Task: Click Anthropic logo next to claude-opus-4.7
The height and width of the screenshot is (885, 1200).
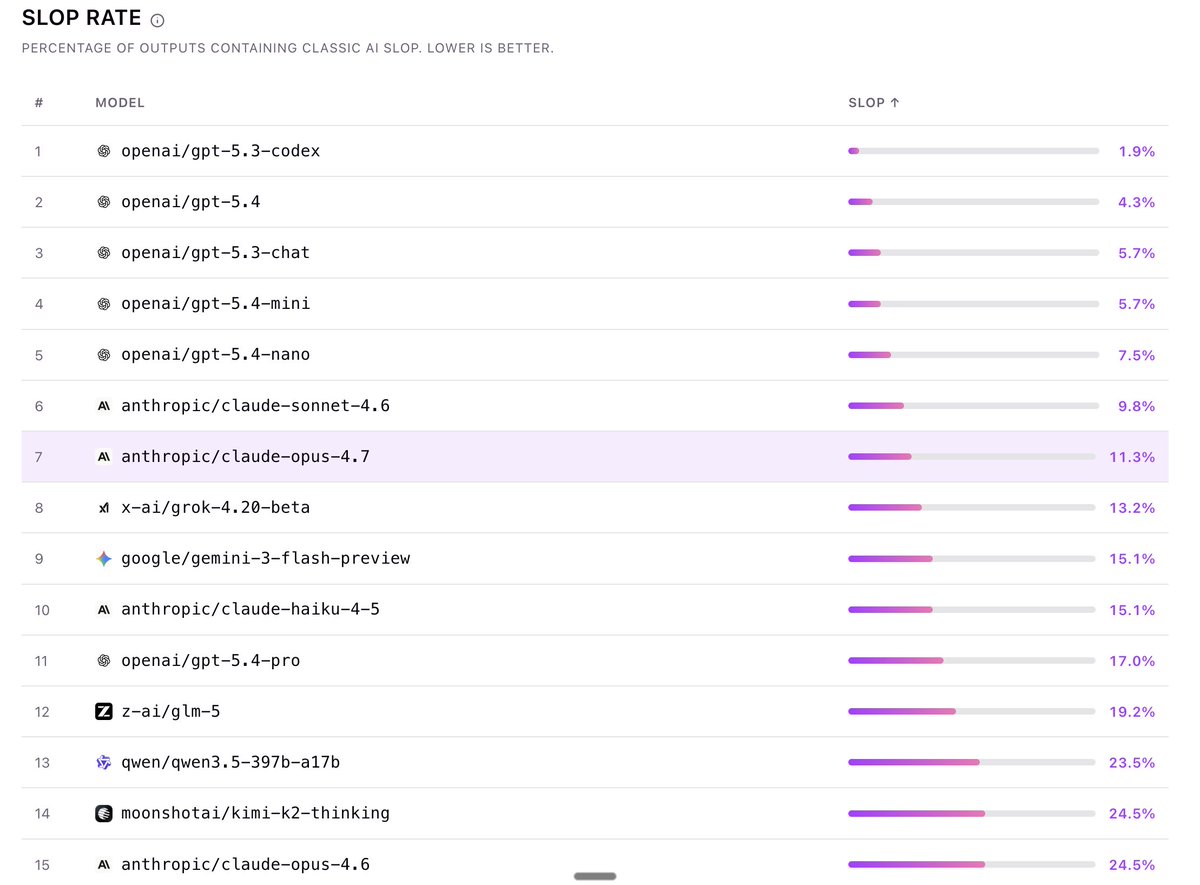Action: click(x=104, y=457)
